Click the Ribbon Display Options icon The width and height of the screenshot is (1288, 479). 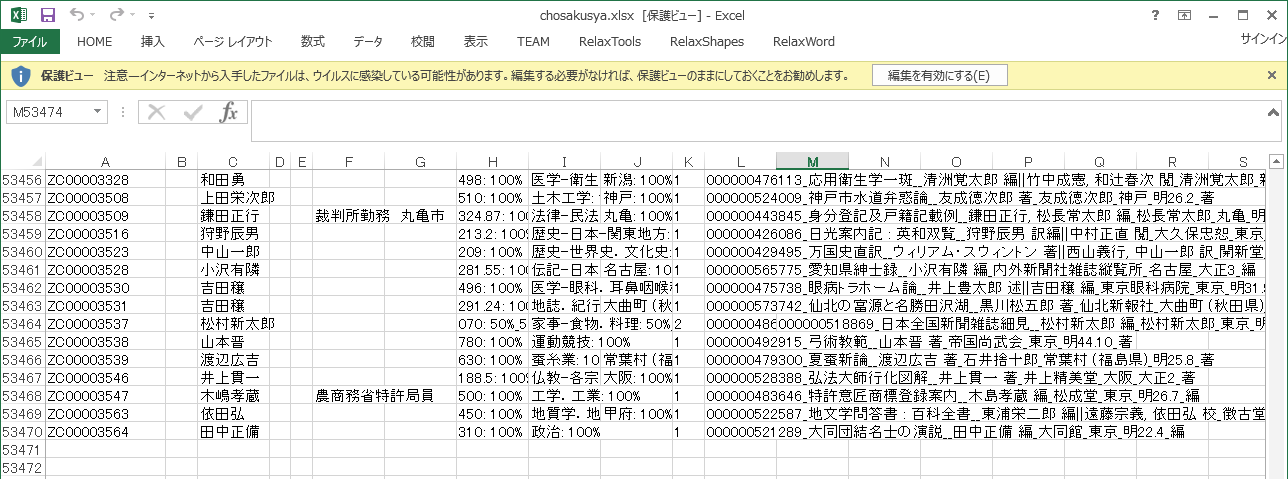1185,15
